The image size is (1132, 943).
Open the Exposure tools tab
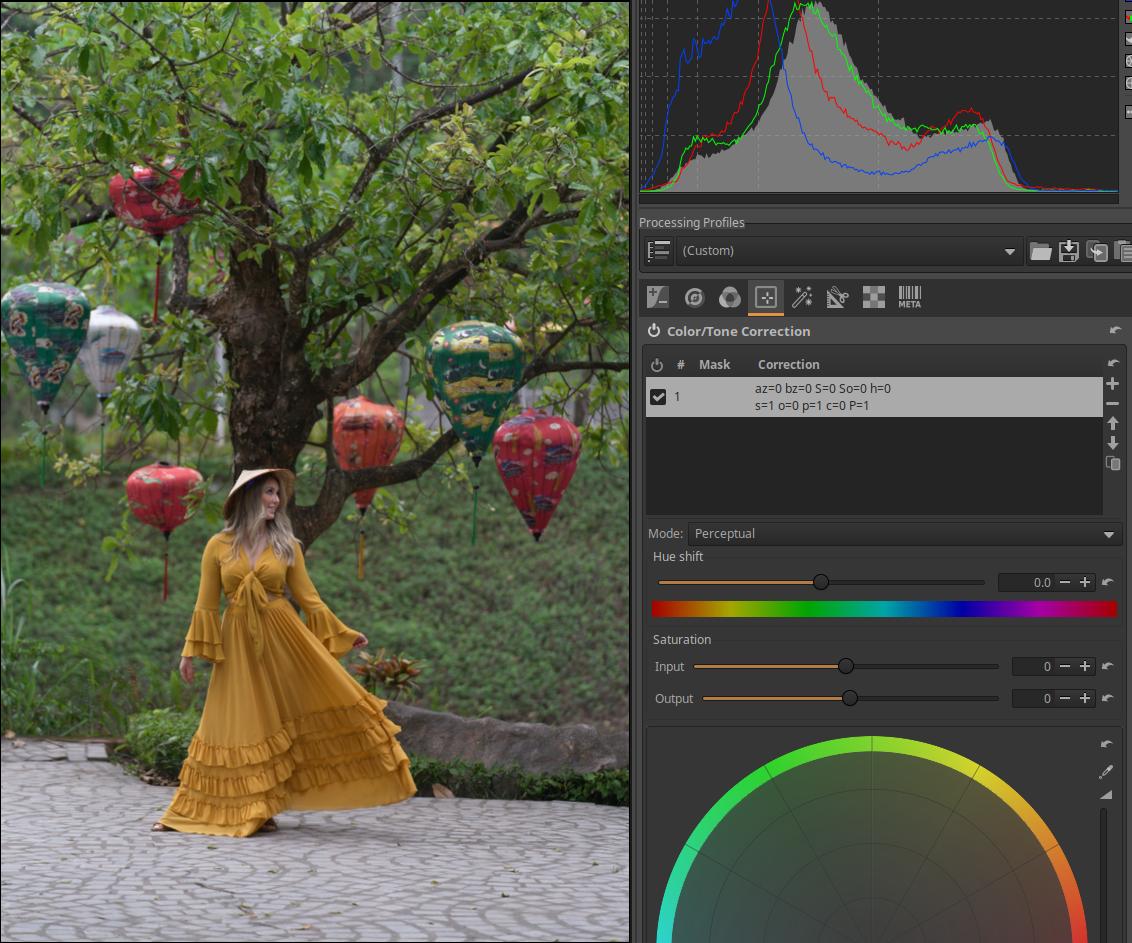pos(658,297)
